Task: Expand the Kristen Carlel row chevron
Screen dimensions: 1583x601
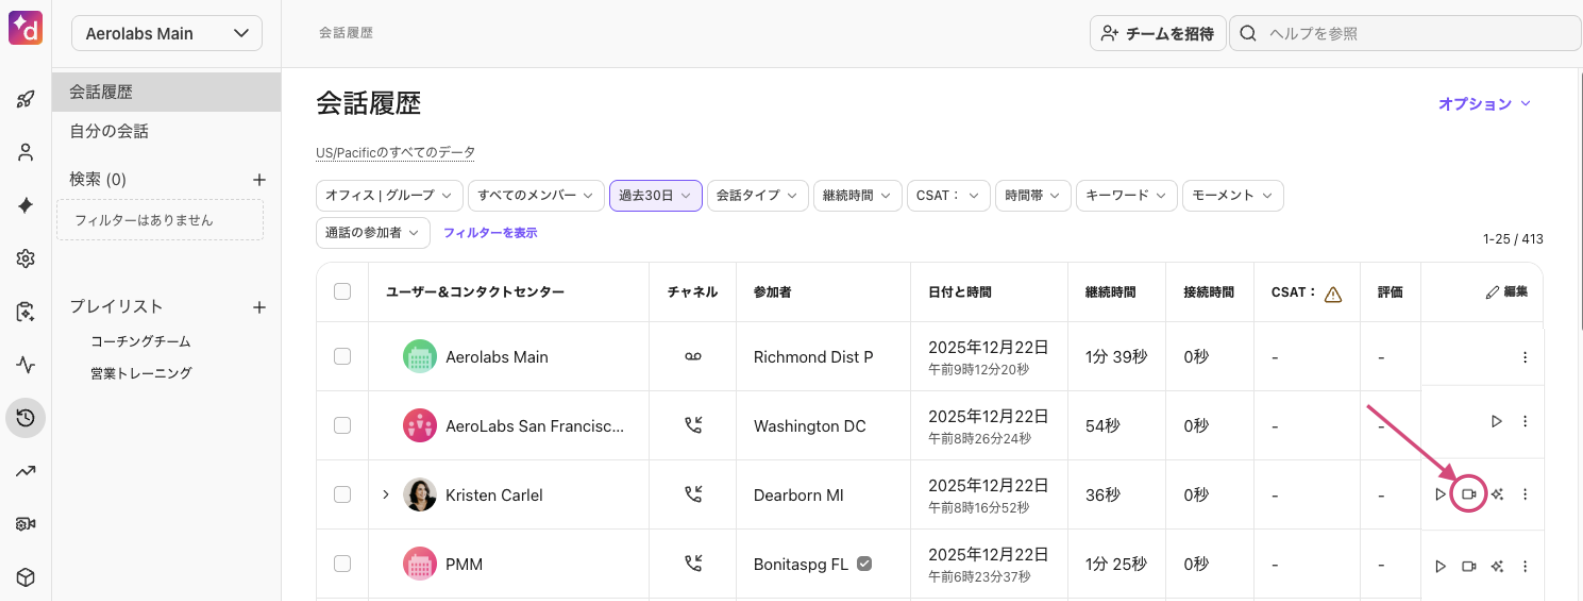Action: 386,494
